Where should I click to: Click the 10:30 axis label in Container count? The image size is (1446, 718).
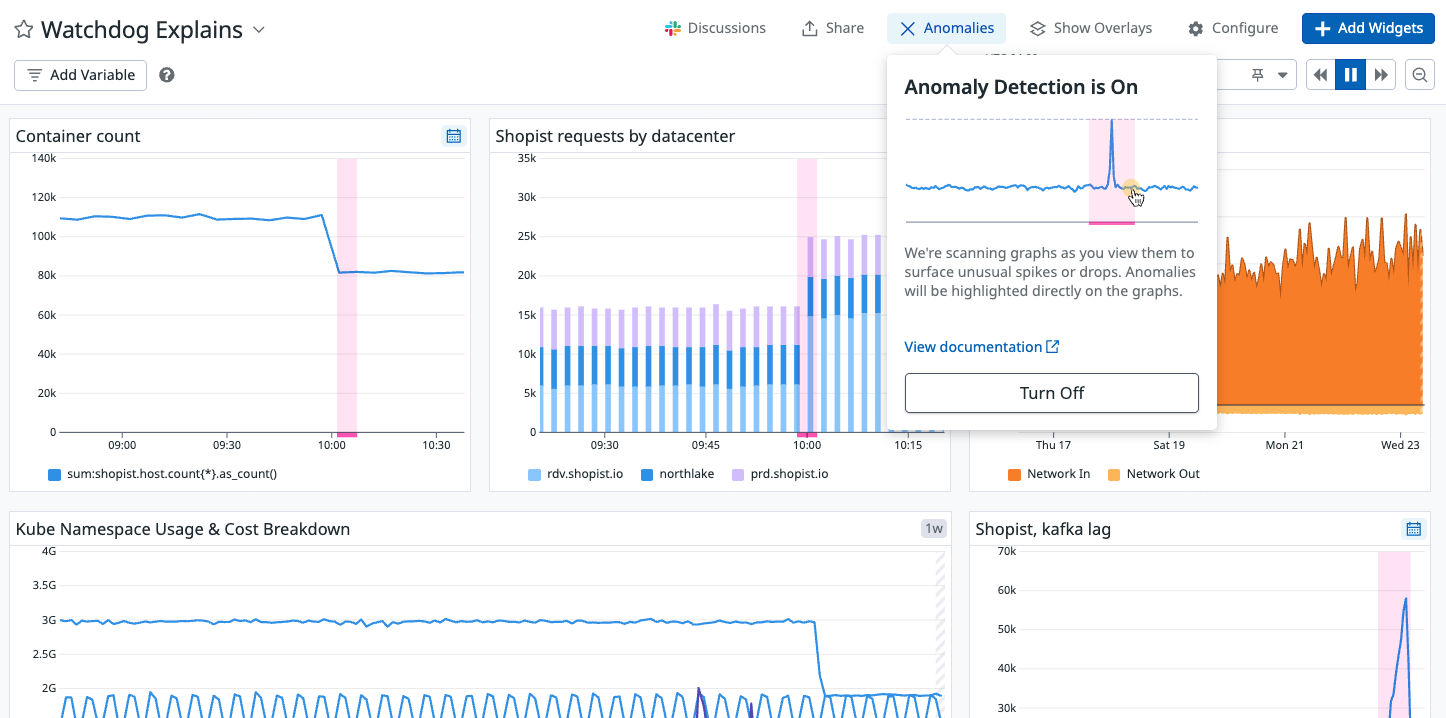coord(436,446)
